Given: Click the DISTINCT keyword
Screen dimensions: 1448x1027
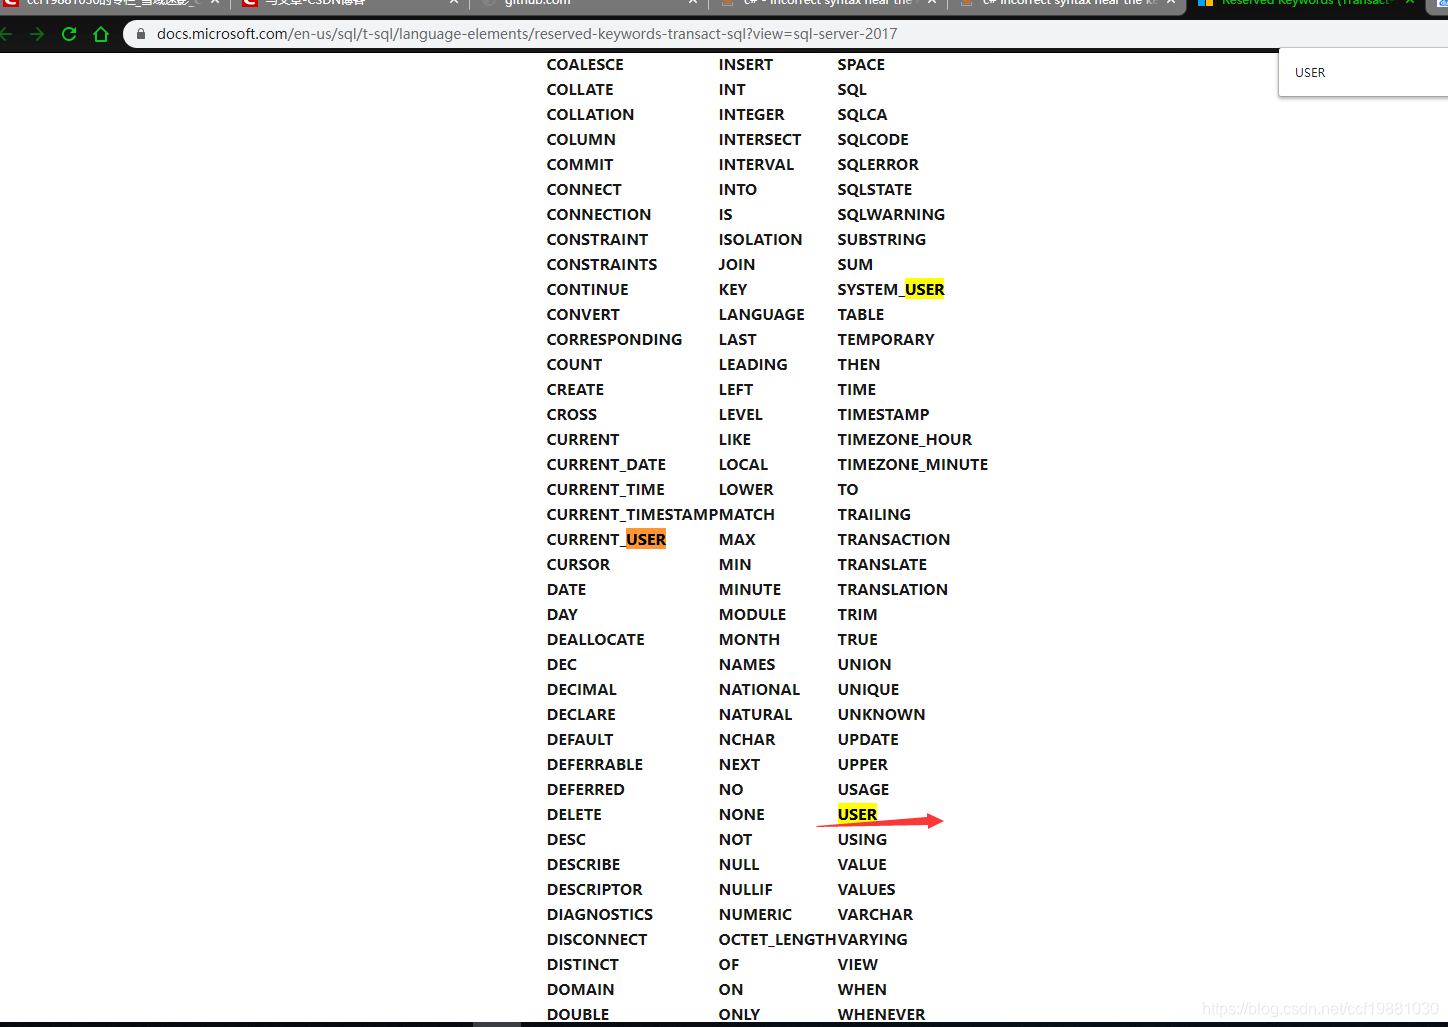Looking at the screenshot, I should coord(583,965).
